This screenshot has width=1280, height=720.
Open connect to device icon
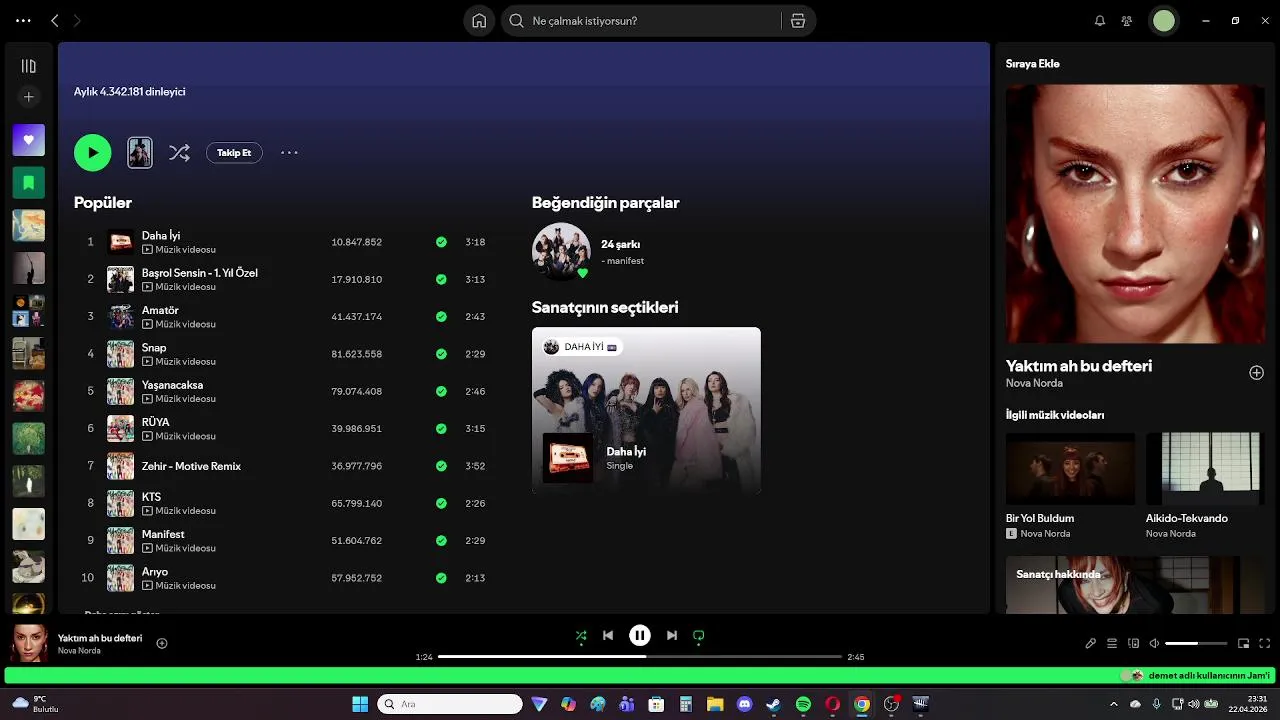click(x=1133, y=643)
